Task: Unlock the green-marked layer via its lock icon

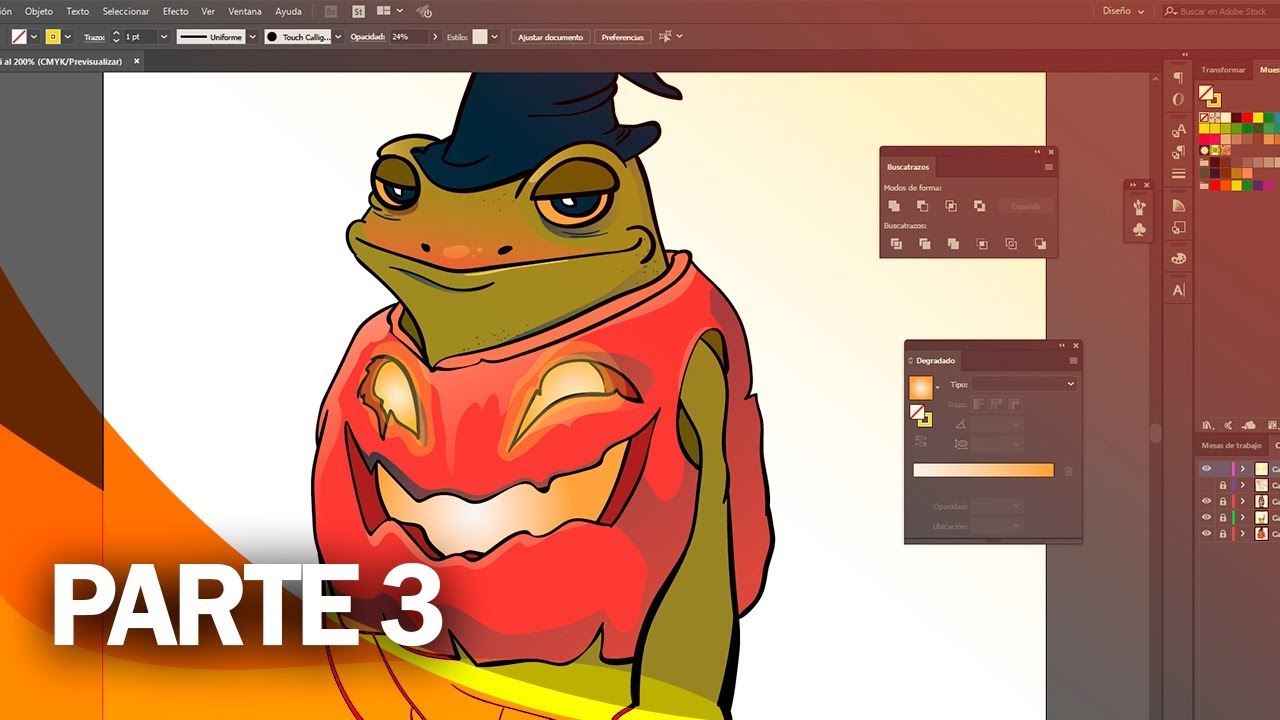Action: pos(1222,517)
